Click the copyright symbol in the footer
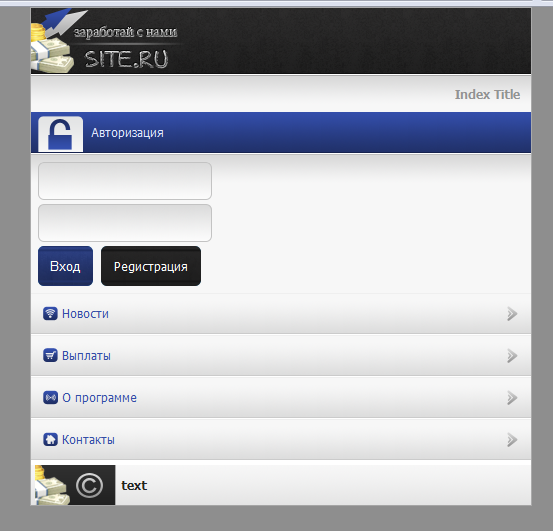The width and height of the screenshot is (553, 531). tap(89, 486)
